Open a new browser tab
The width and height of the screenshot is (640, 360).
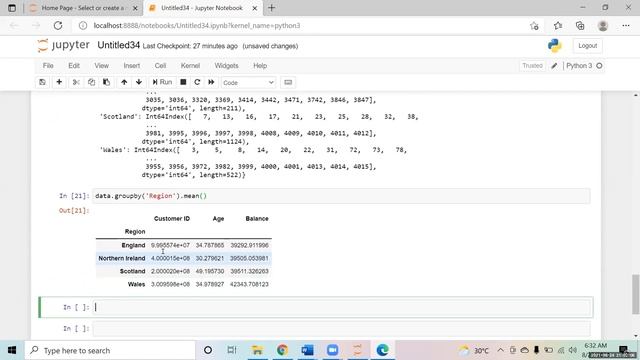[271, 8]
